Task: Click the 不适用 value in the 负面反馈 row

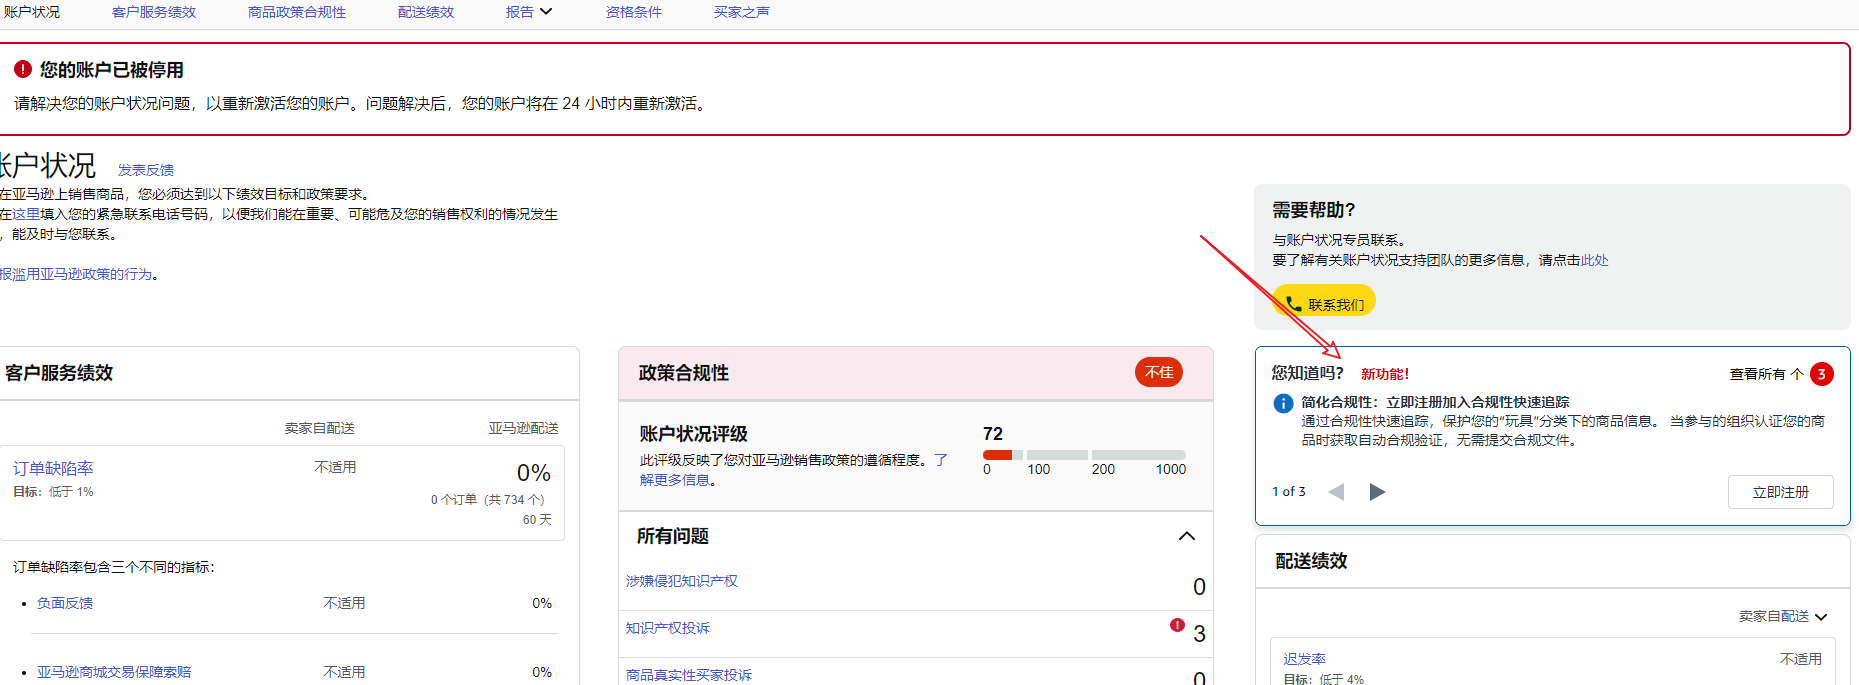Action: tap(344, 603)
